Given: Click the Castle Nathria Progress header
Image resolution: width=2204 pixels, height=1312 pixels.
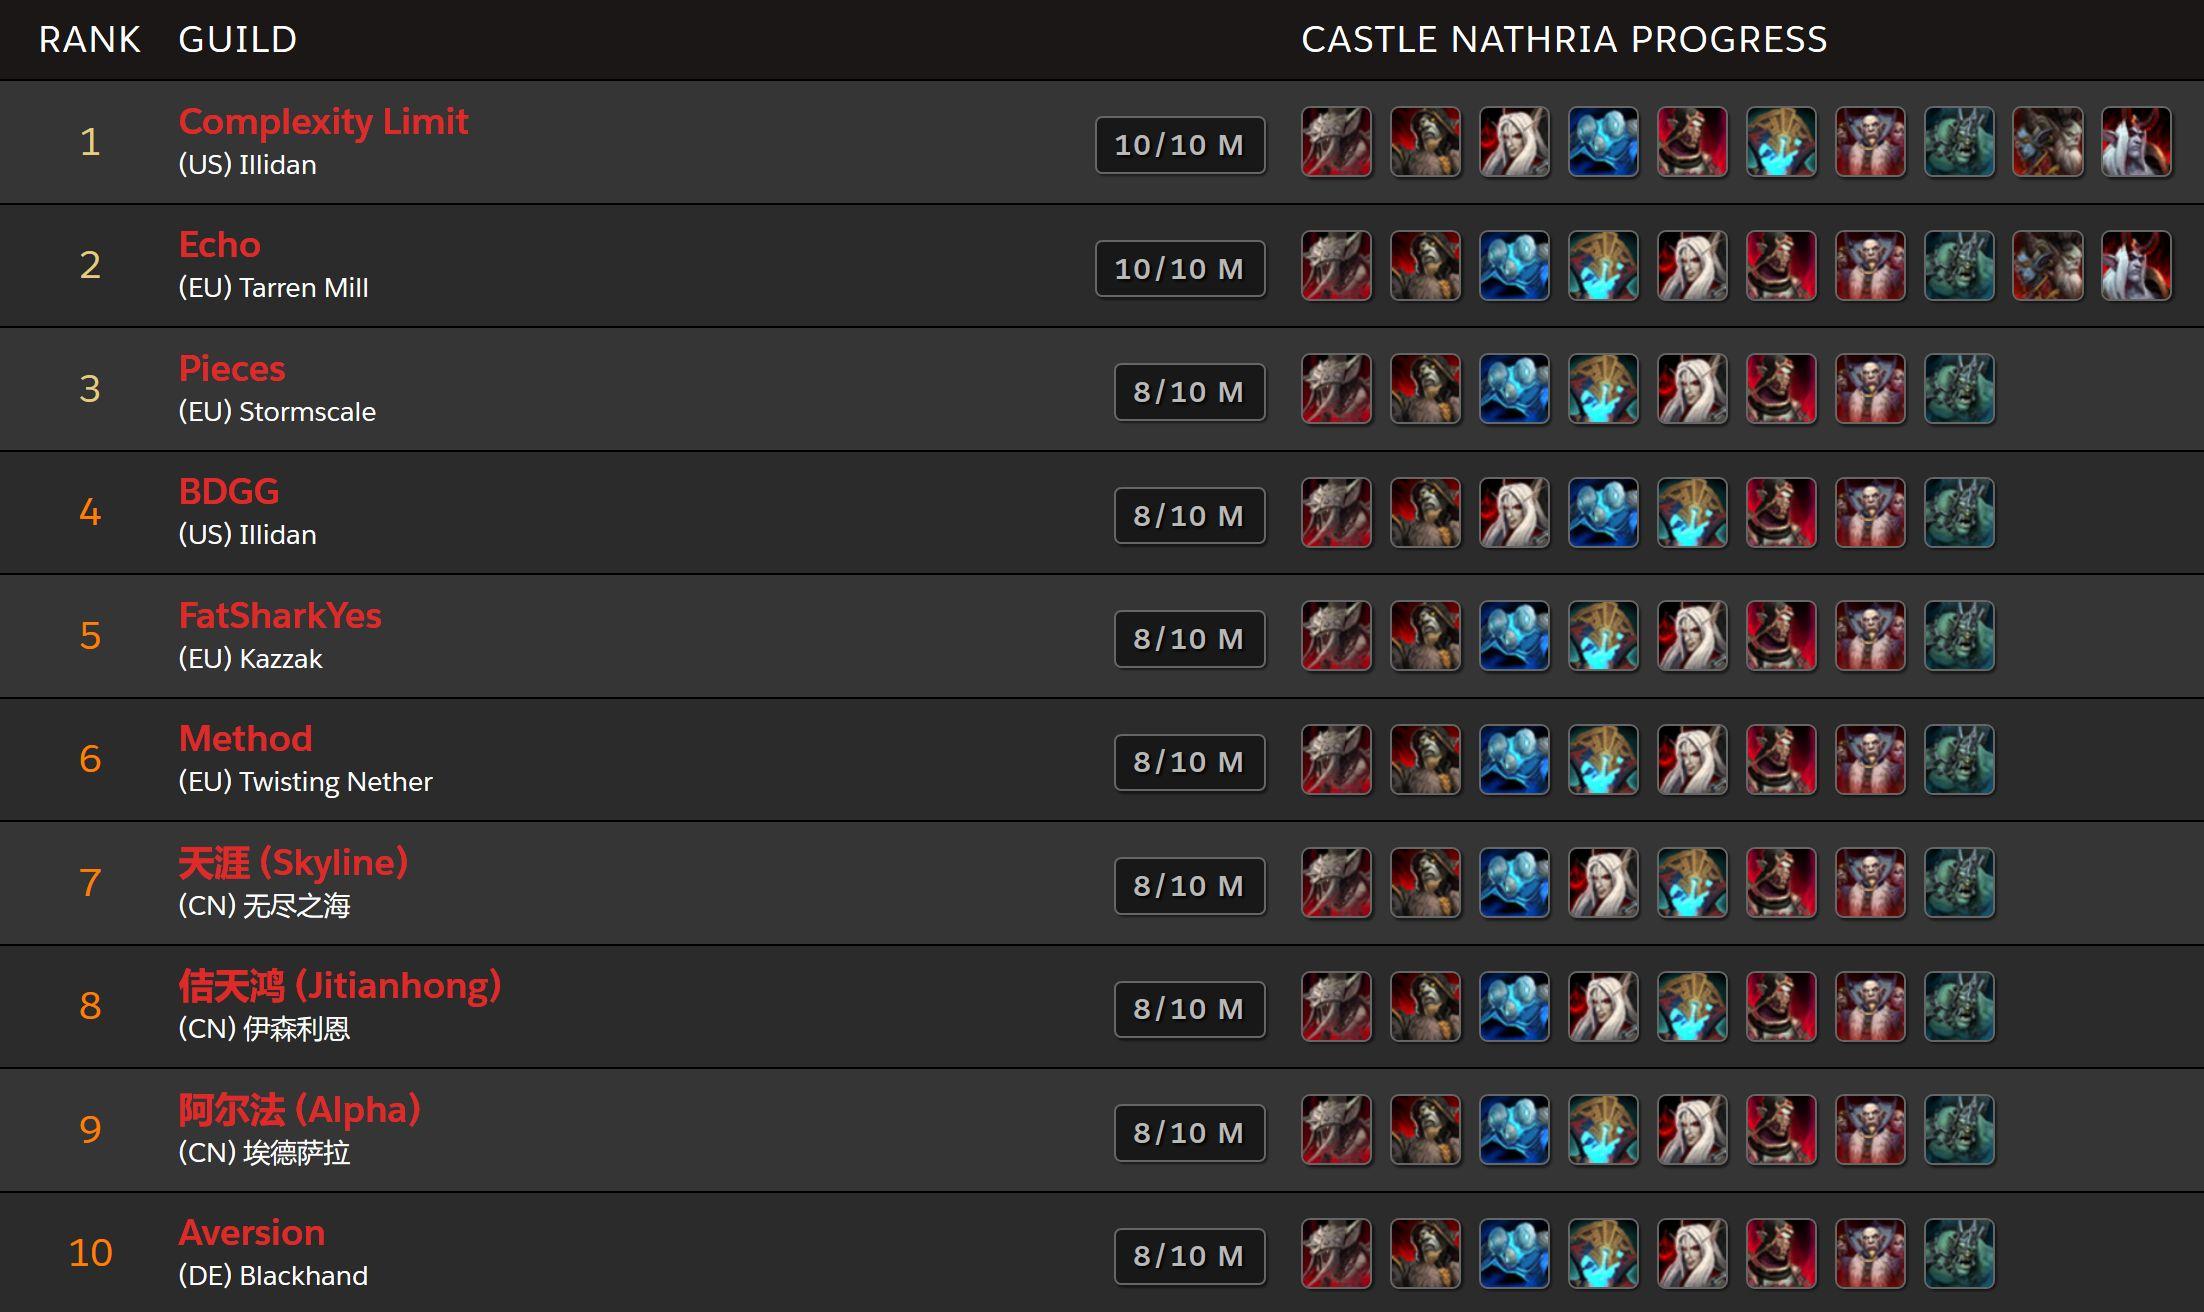Looking at the screenshot, I should [x=1564, y=40].
